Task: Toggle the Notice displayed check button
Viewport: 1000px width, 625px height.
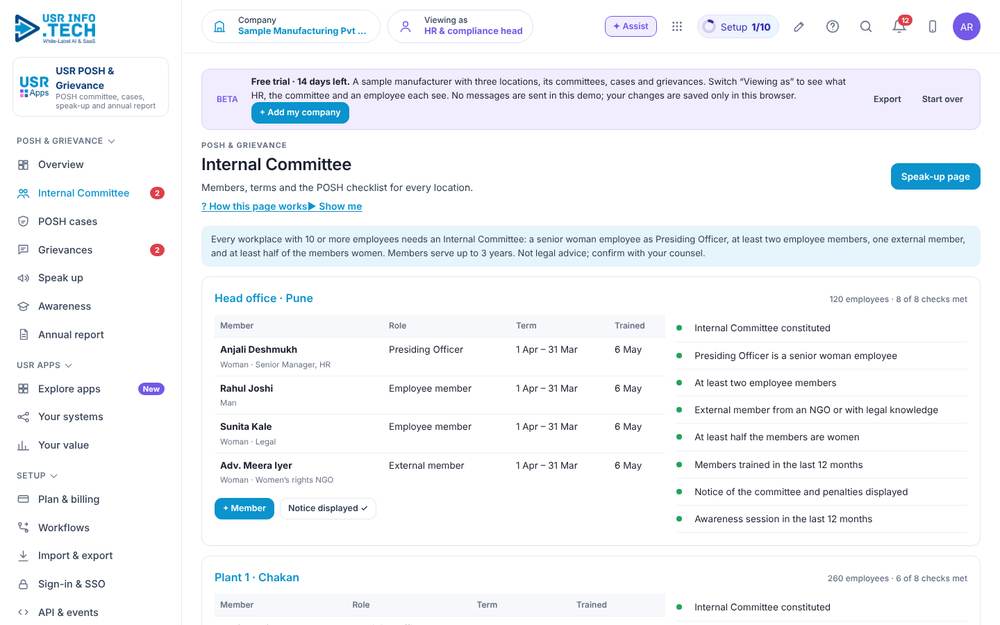Action: point(328,508)
